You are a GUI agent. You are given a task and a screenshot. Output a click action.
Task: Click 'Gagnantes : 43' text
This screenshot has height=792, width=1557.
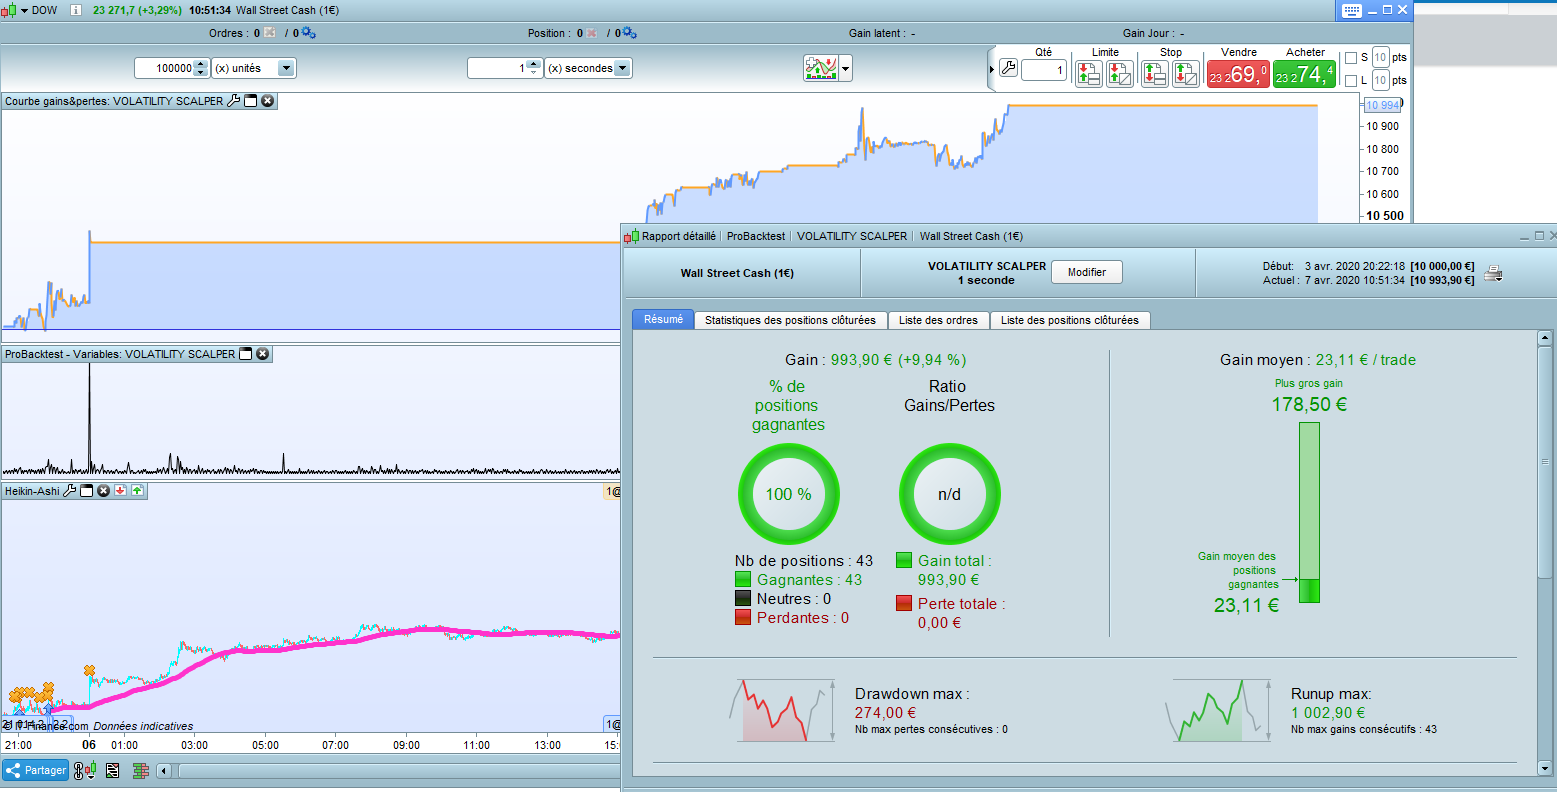[x=809, y=580]
